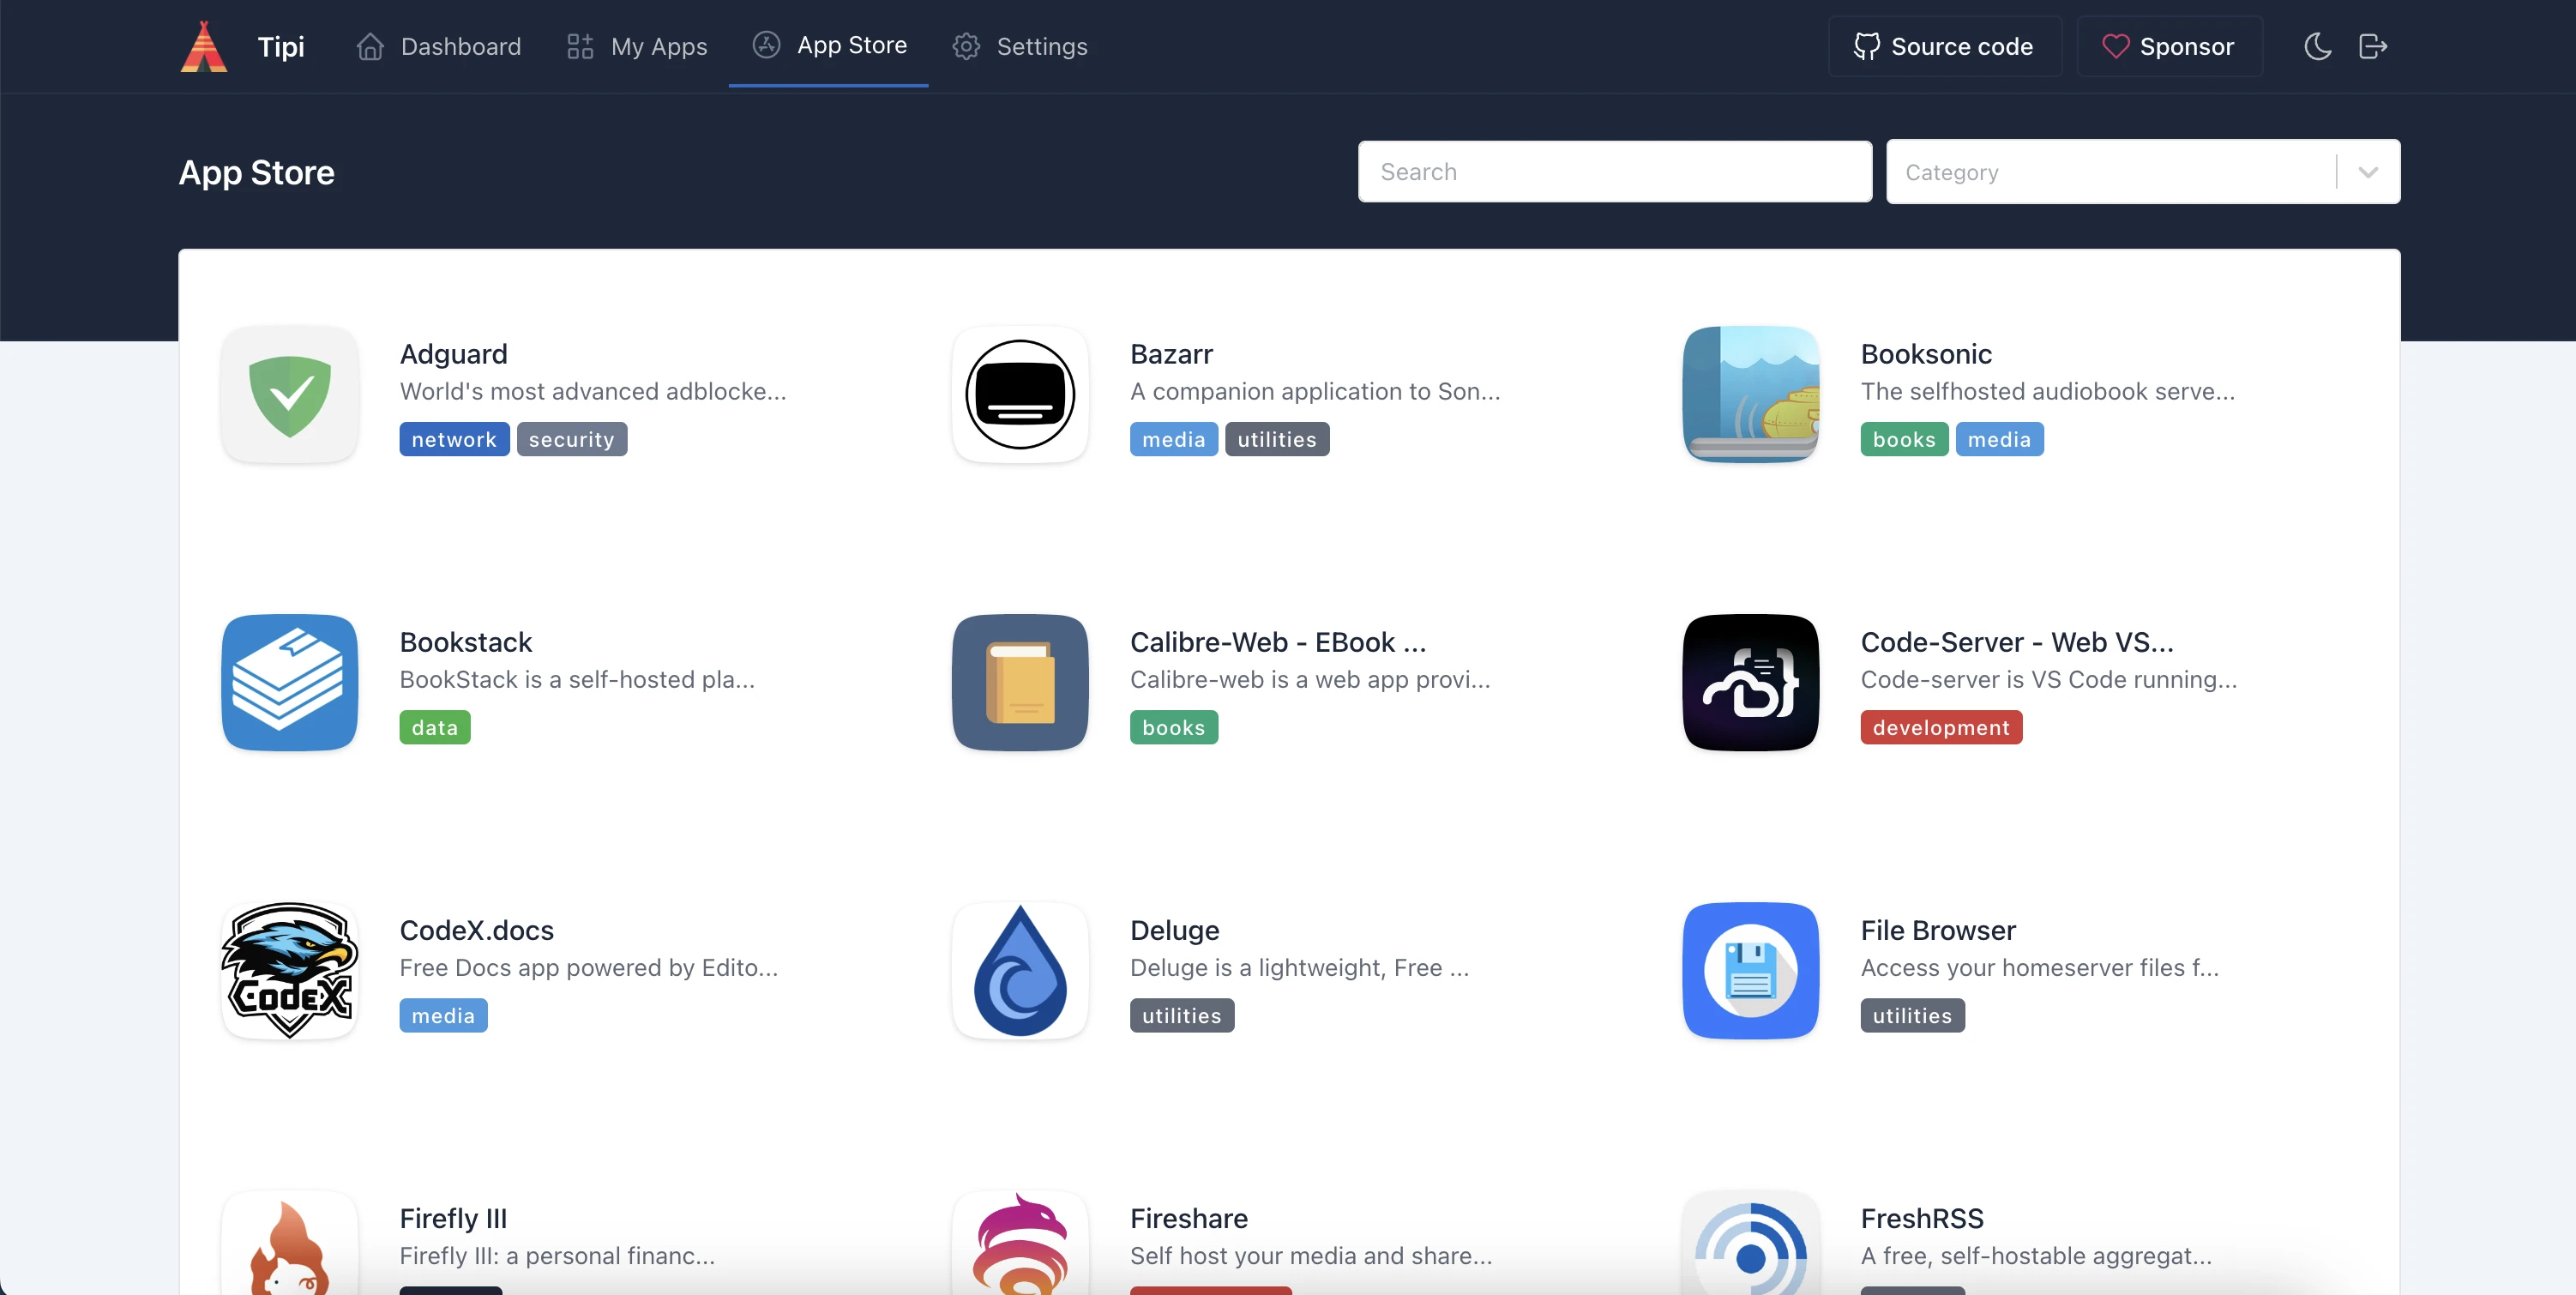Open the Bazarr app icon
The width and height of the screenshot is (2576, 1295).
(1020, 395)
